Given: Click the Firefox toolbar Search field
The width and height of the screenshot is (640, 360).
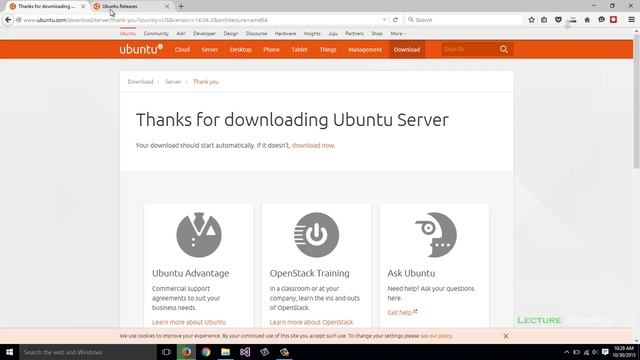Looking at the screenshot, I should (464, 20).
